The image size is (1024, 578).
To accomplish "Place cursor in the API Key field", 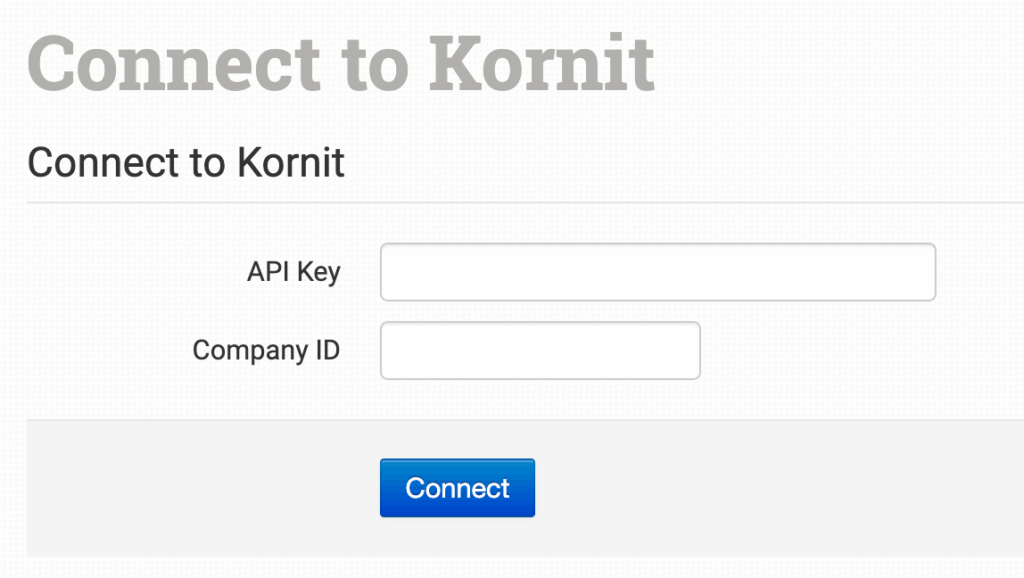I will (x=657, y=272).
